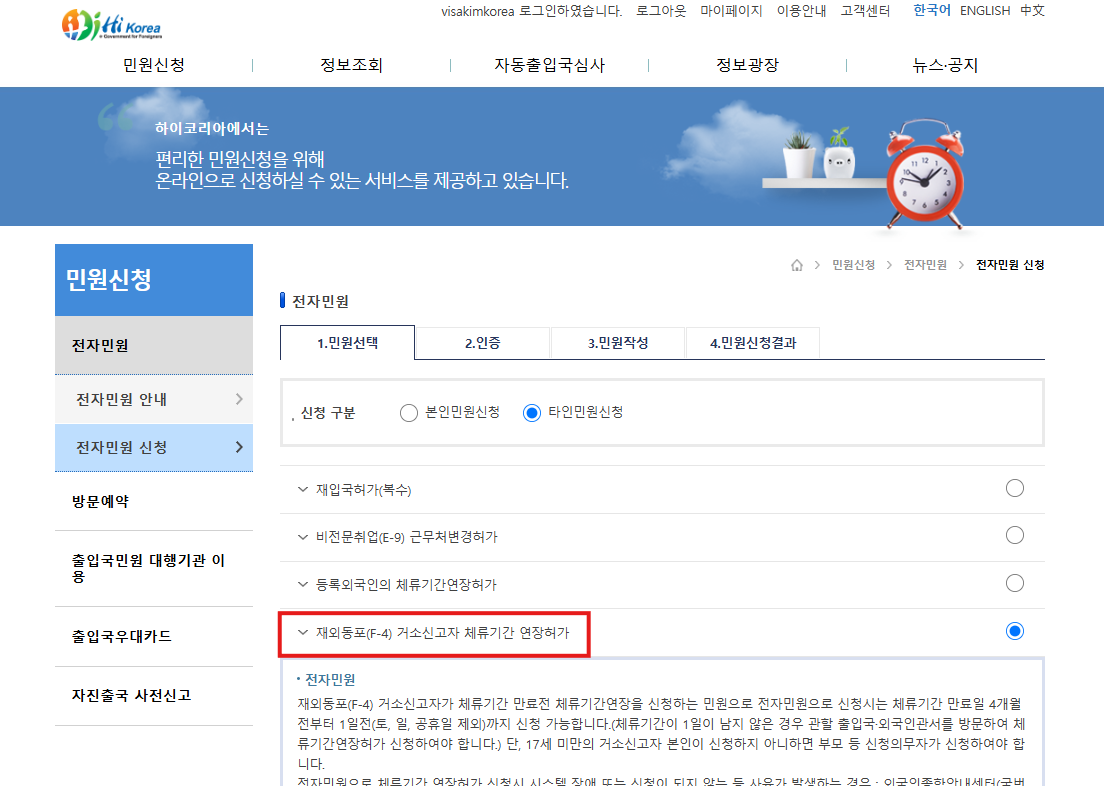Switch language to ENGLISH
The width and height of the screenshot is (1104, 786).
(985, 11)
